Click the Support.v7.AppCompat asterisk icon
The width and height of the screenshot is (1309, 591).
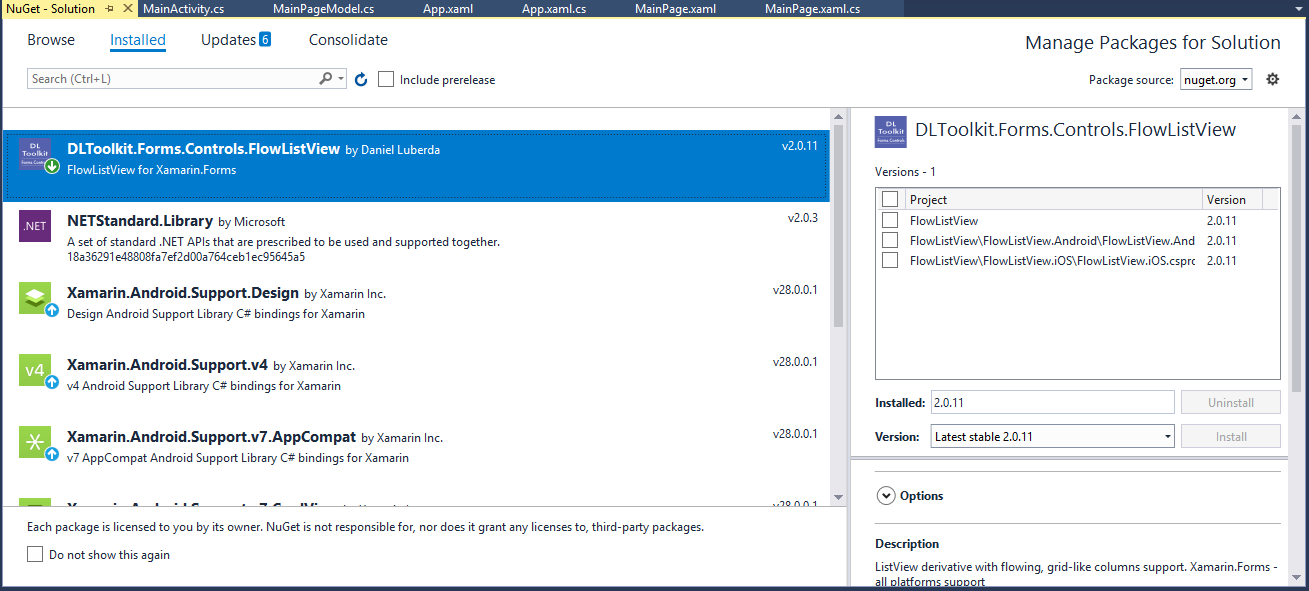coord(33,442)
